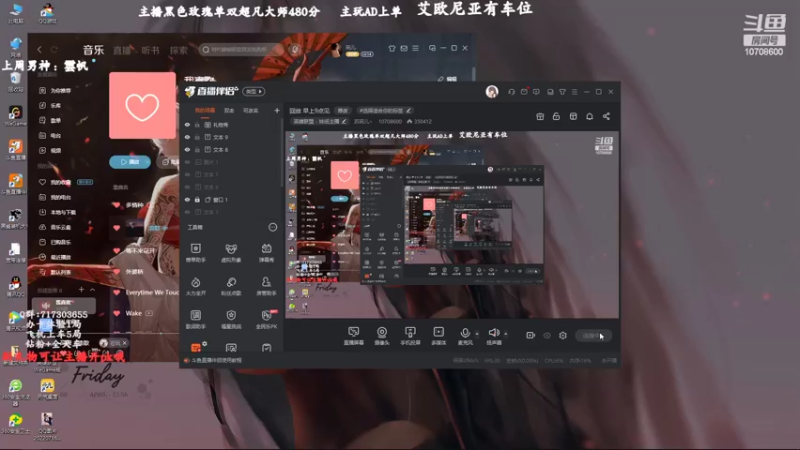Open the notification bell above preview

click(589, 116)
